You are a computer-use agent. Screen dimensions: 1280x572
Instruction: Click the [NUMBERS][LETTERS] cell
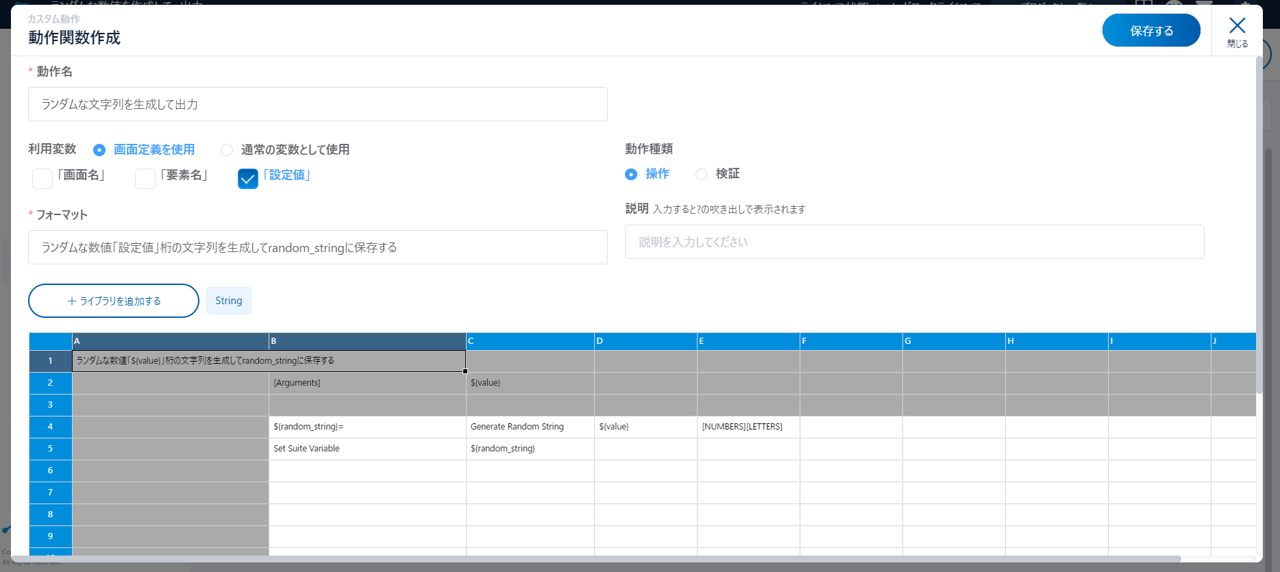(748, 427)
